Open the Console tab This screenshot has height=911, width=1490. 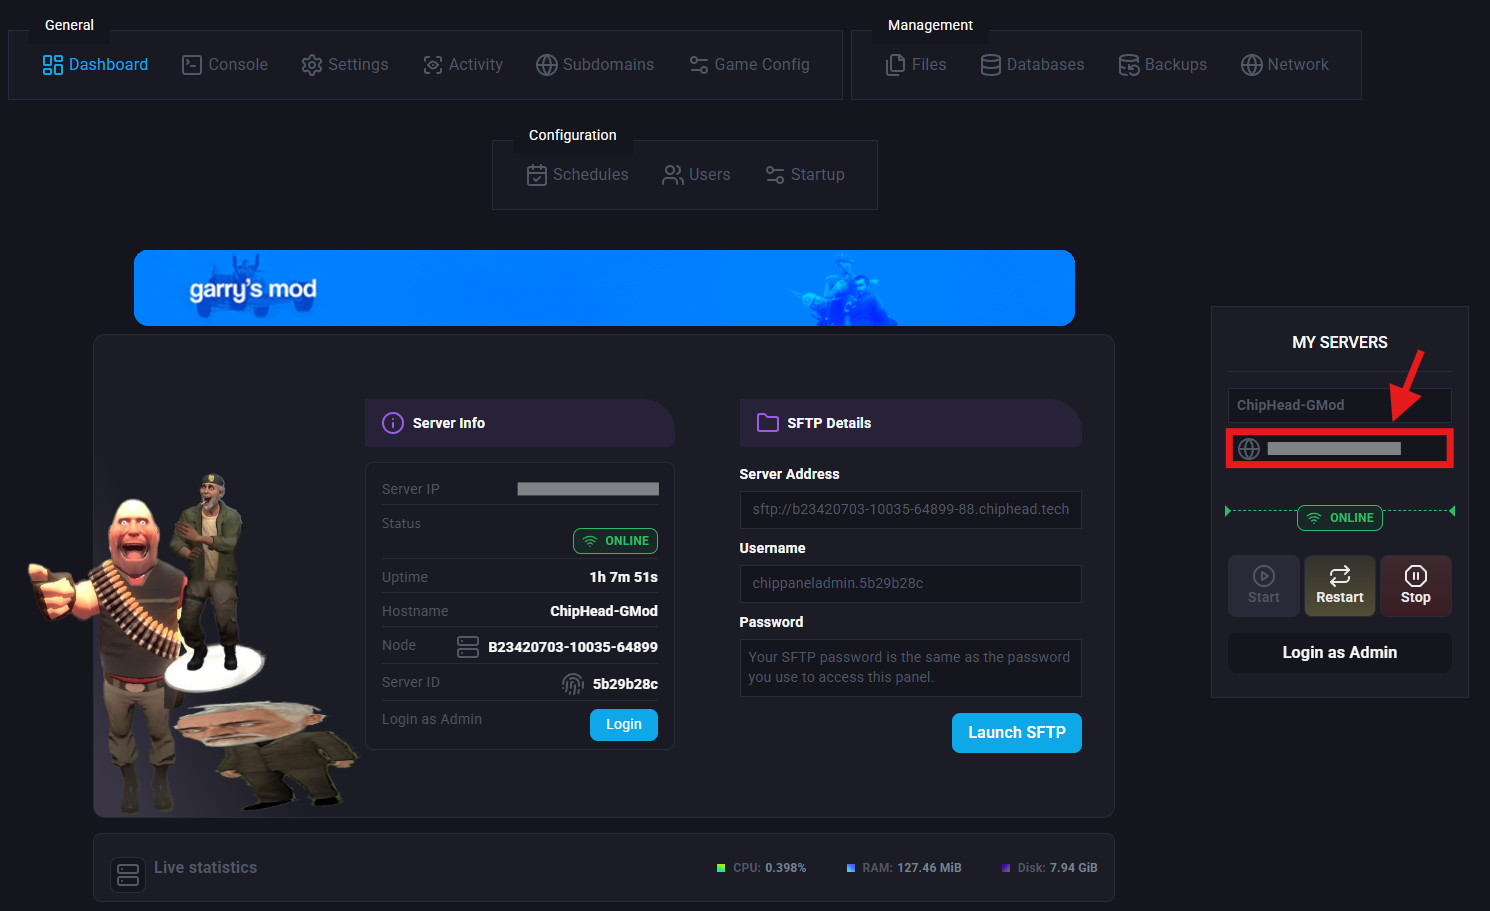[x=225, y=65]
